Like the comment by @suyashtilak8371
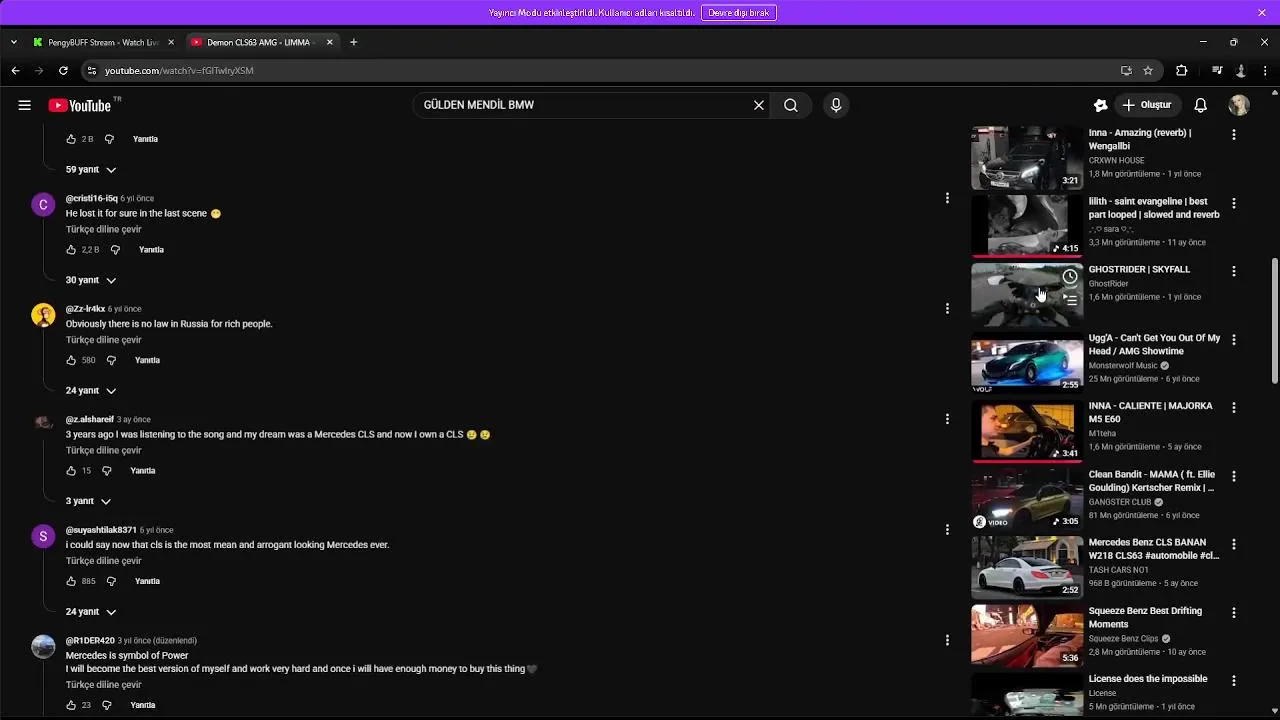The image size is (1280, 720). click(71, 581)
